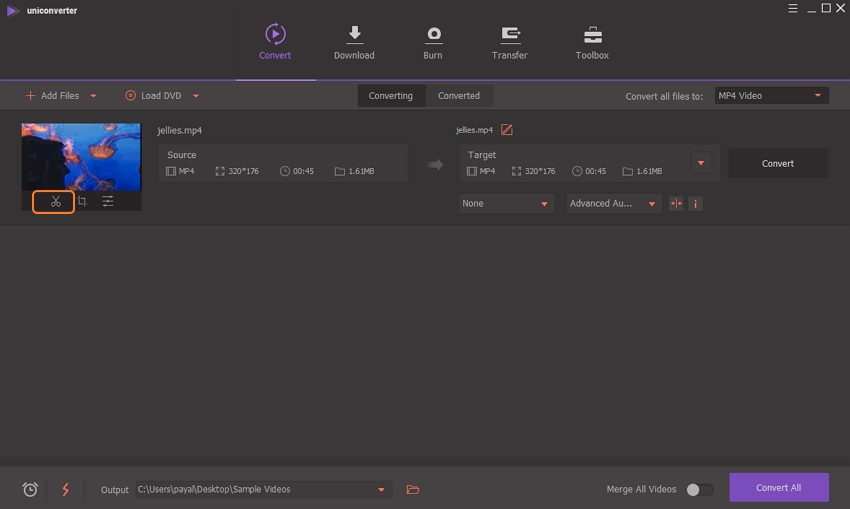Image resolution: width=850 pixels, height=509 pixels.
Task: Select the jellies.mp4 video thumbnail
Action: tap(81, 156)
